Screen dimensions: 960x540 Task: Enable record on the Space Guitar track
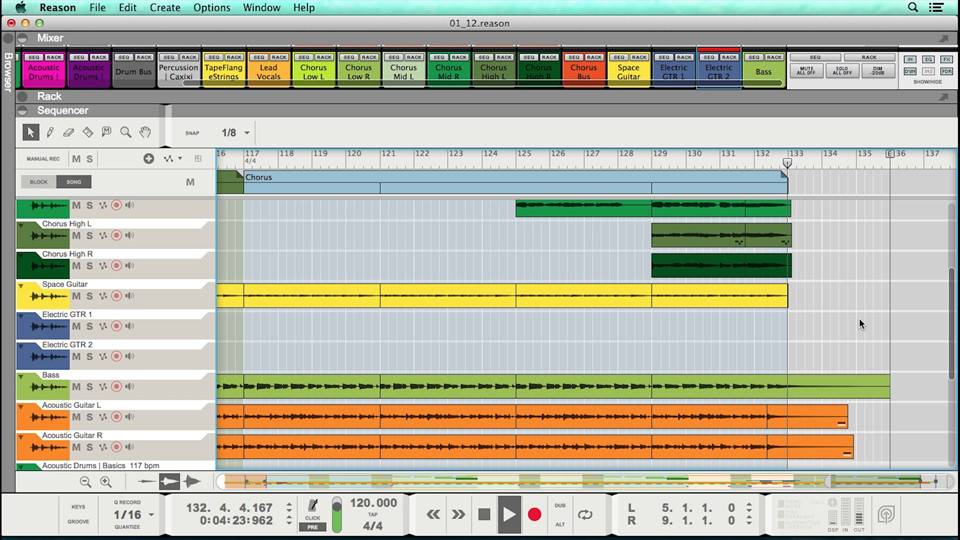click(x=116, y=296)
